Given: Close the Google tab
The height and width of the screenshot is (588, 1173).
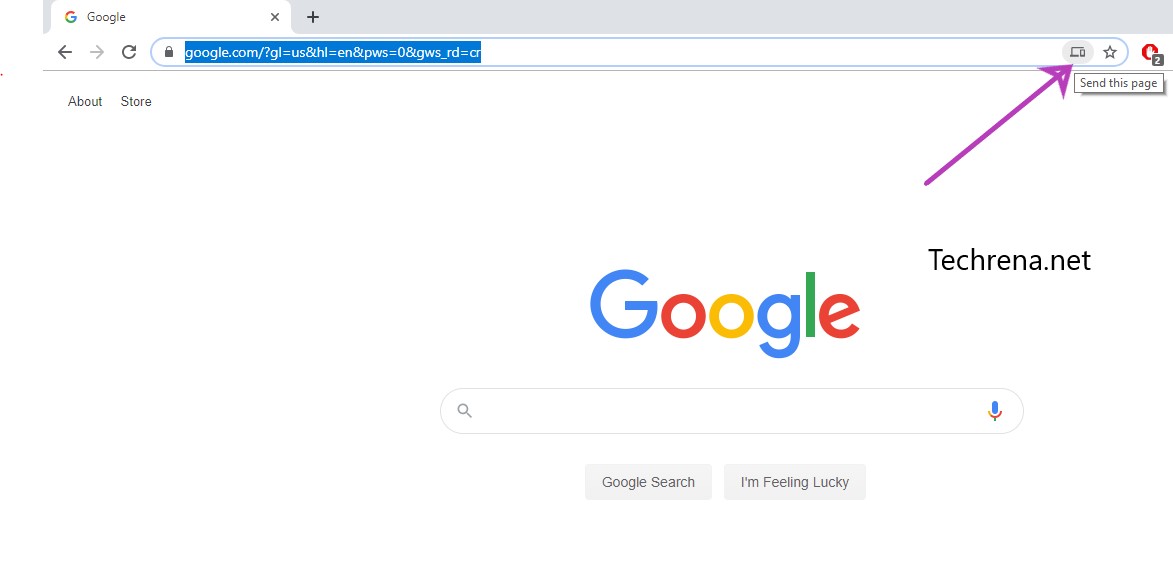Looking at the screenshot, I should (275, 16).
